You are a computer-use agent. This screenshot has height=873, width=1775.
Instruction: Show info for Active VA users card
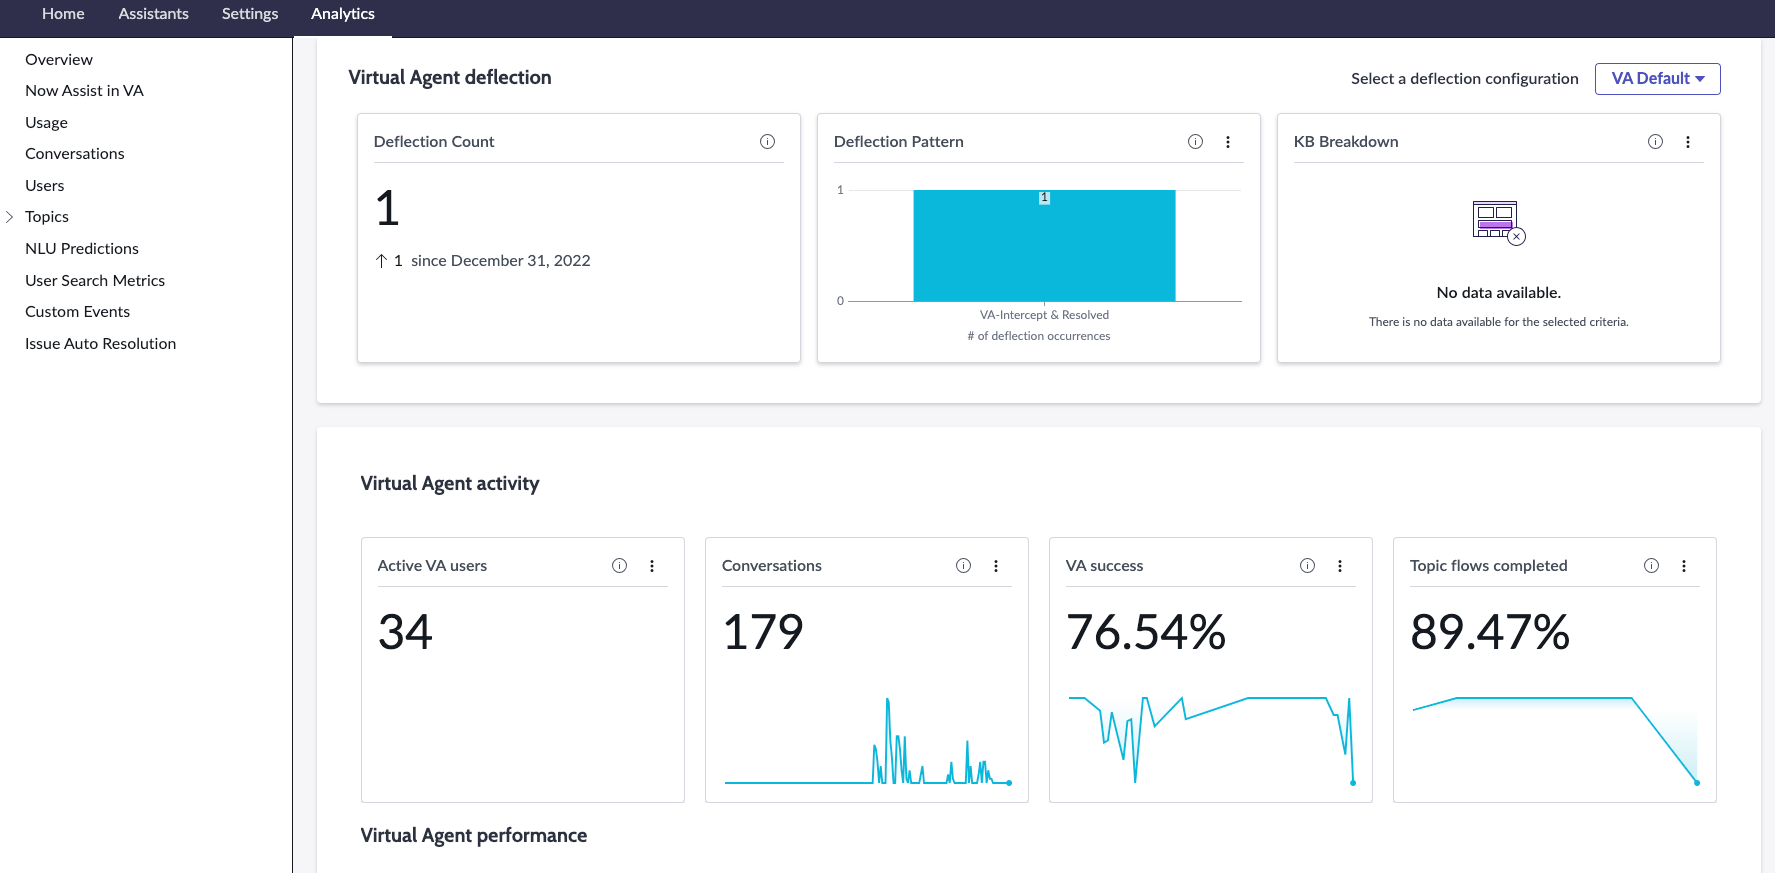619,566
